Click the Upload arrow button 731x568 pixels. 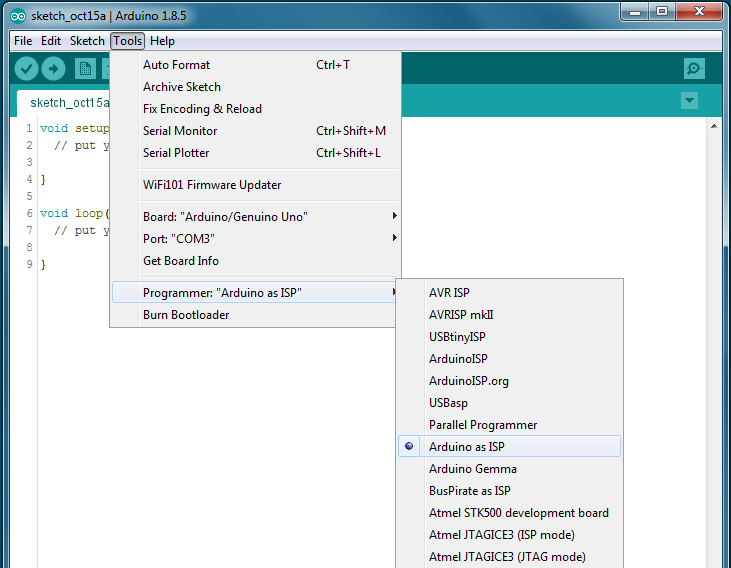click(54, 69)
